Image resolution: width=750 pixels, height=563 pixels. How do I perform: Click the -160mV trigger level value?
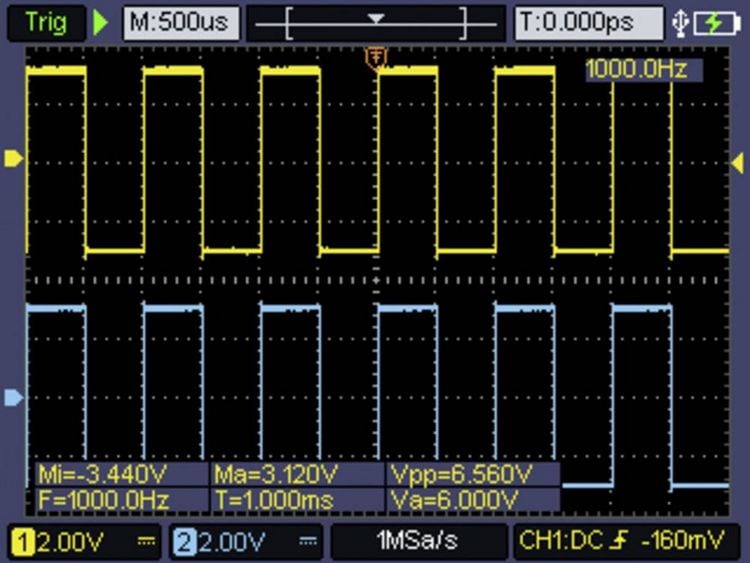click(682, 541)
